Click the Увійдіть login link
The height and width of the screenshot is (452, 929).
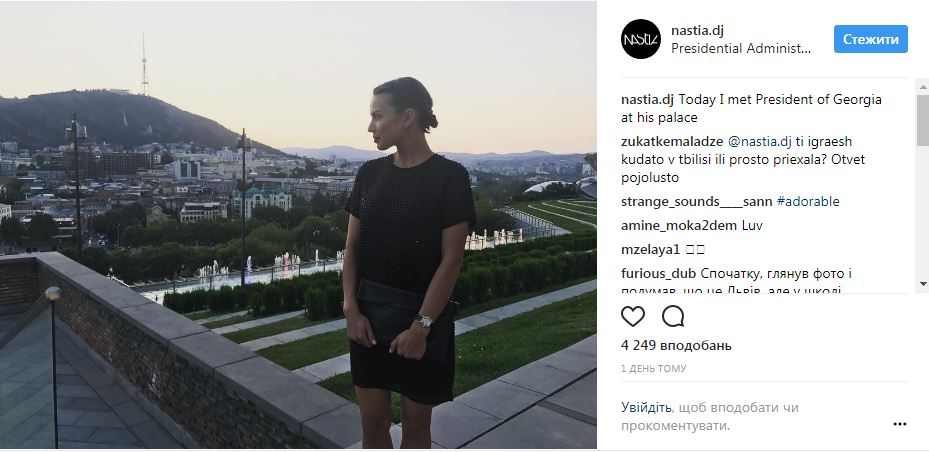[646, 408]
